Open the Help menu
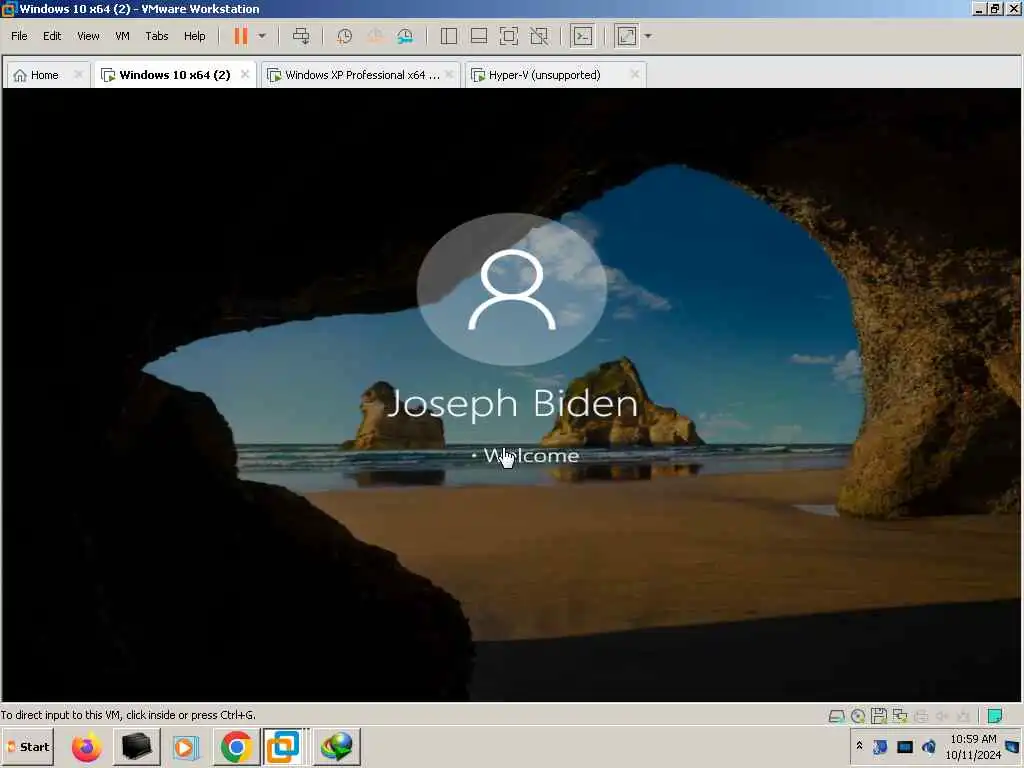The height and width of the screenshot is (768, 1024). 195,36
